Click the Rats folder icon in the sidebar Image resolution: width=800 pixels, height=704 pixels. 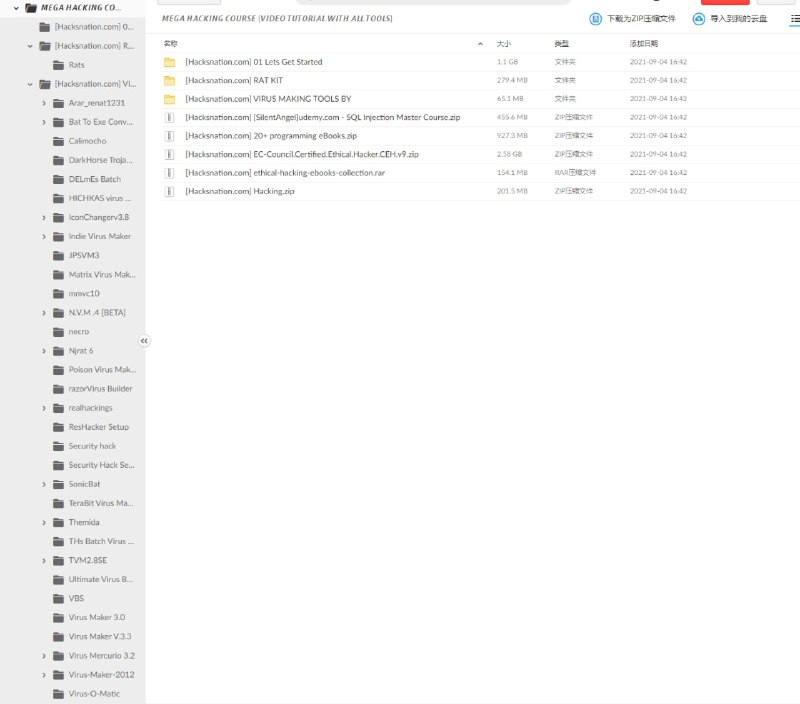tap(59, 65)
